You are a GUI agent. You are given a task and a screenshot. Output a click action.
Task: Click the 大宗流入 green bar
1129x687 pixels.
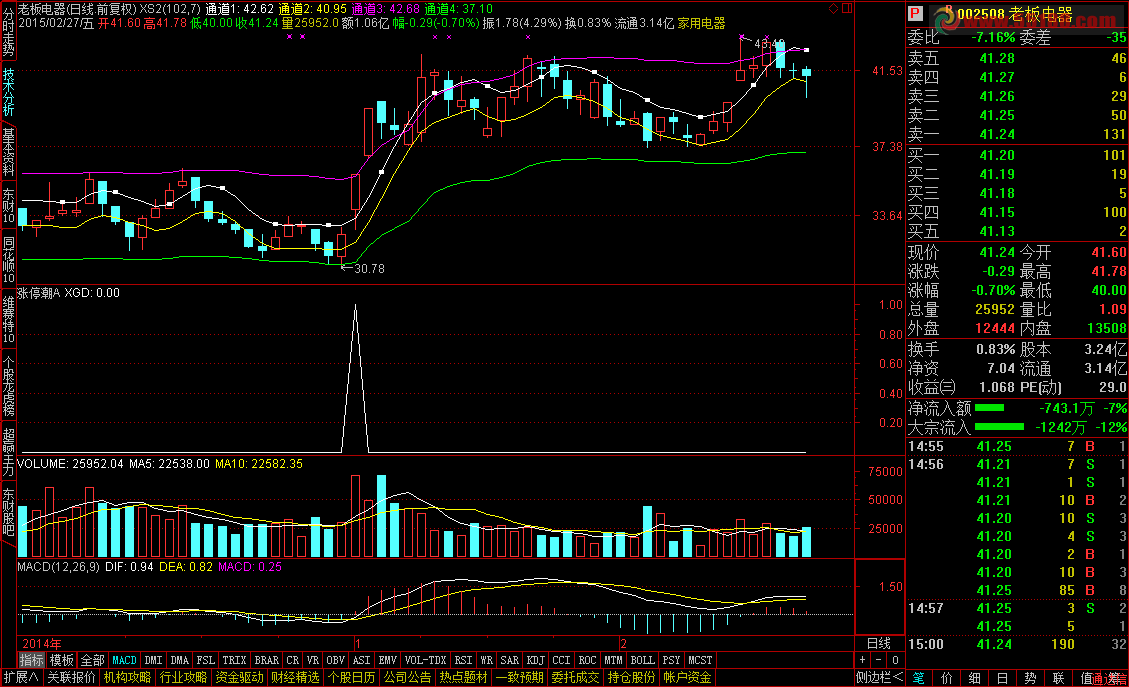999,427
